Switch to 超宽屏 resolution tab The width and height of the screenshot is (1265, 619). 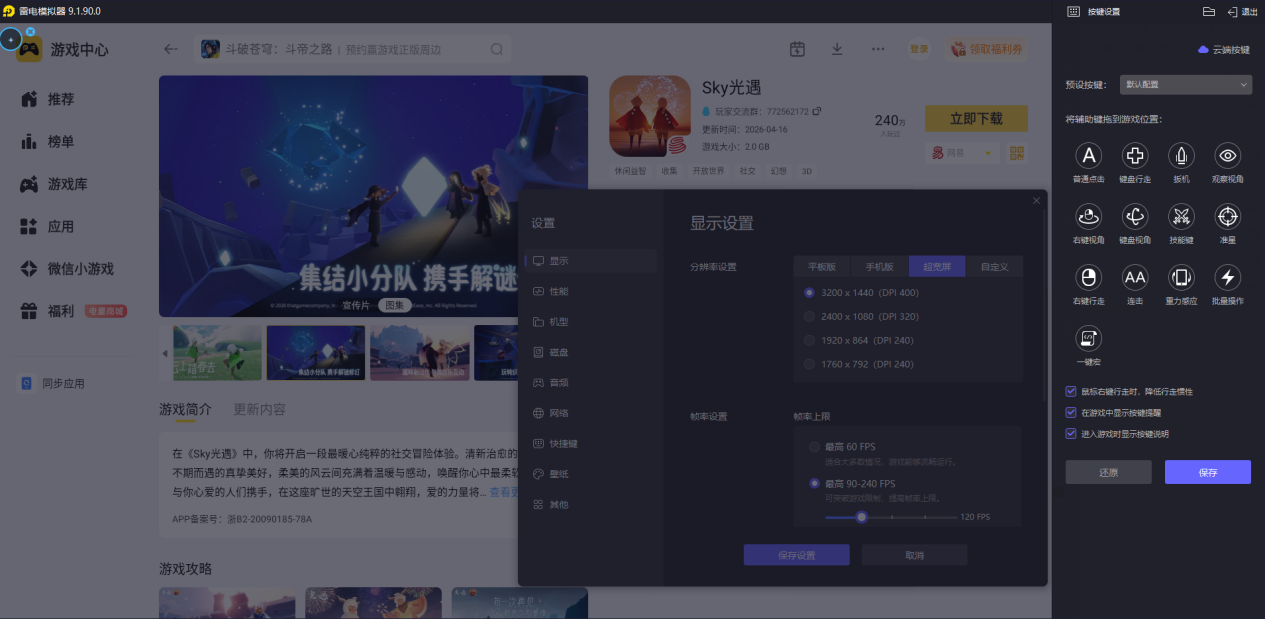[x=937, y=267]
